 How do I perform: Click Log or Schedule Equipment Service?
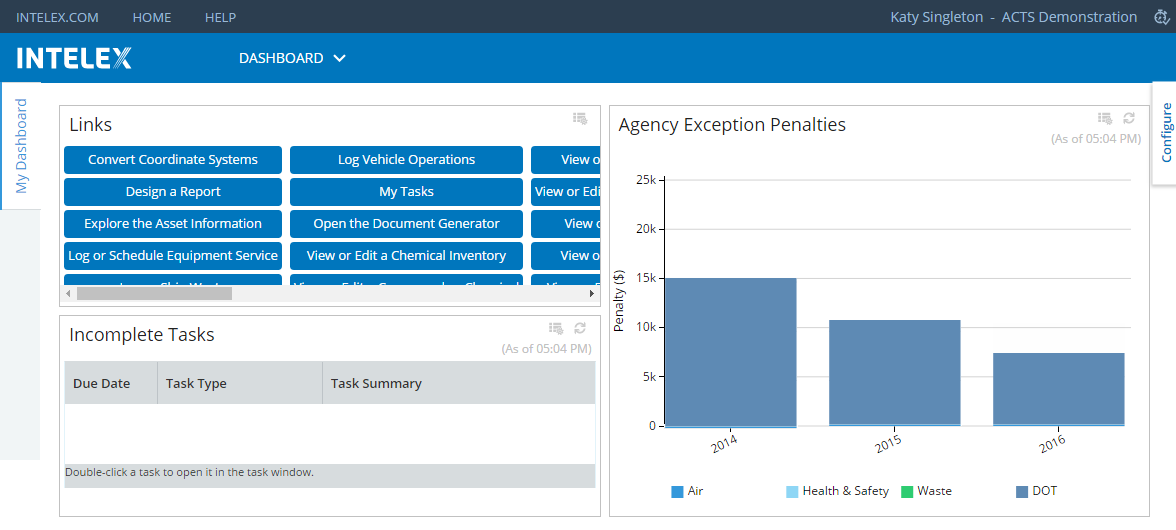(173, 256)
